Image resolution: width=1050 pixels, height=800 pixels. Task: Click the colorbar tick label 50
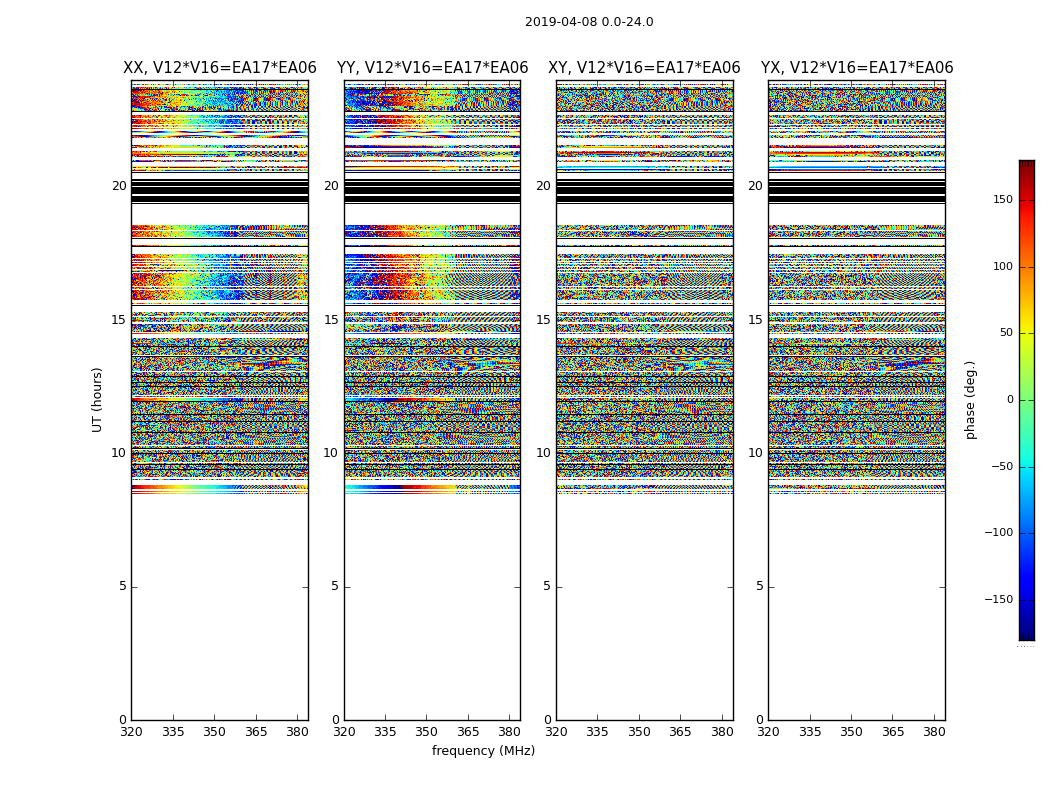(1006, 333)
